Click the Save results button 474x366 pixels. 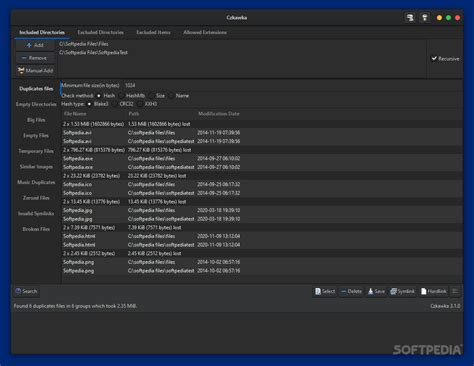click(376, 291)
